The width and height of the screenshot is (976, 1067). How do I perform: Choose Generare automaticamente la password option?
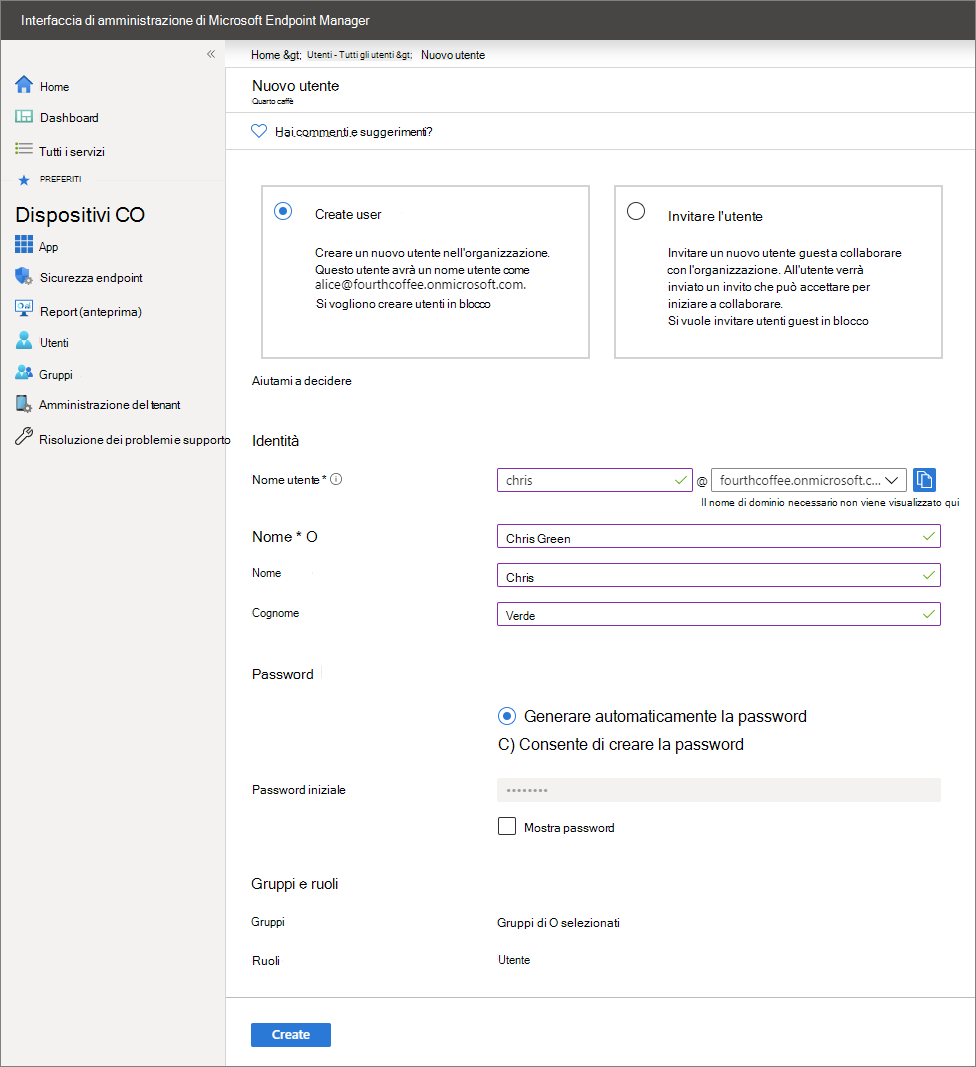click(x=506, y=716)
